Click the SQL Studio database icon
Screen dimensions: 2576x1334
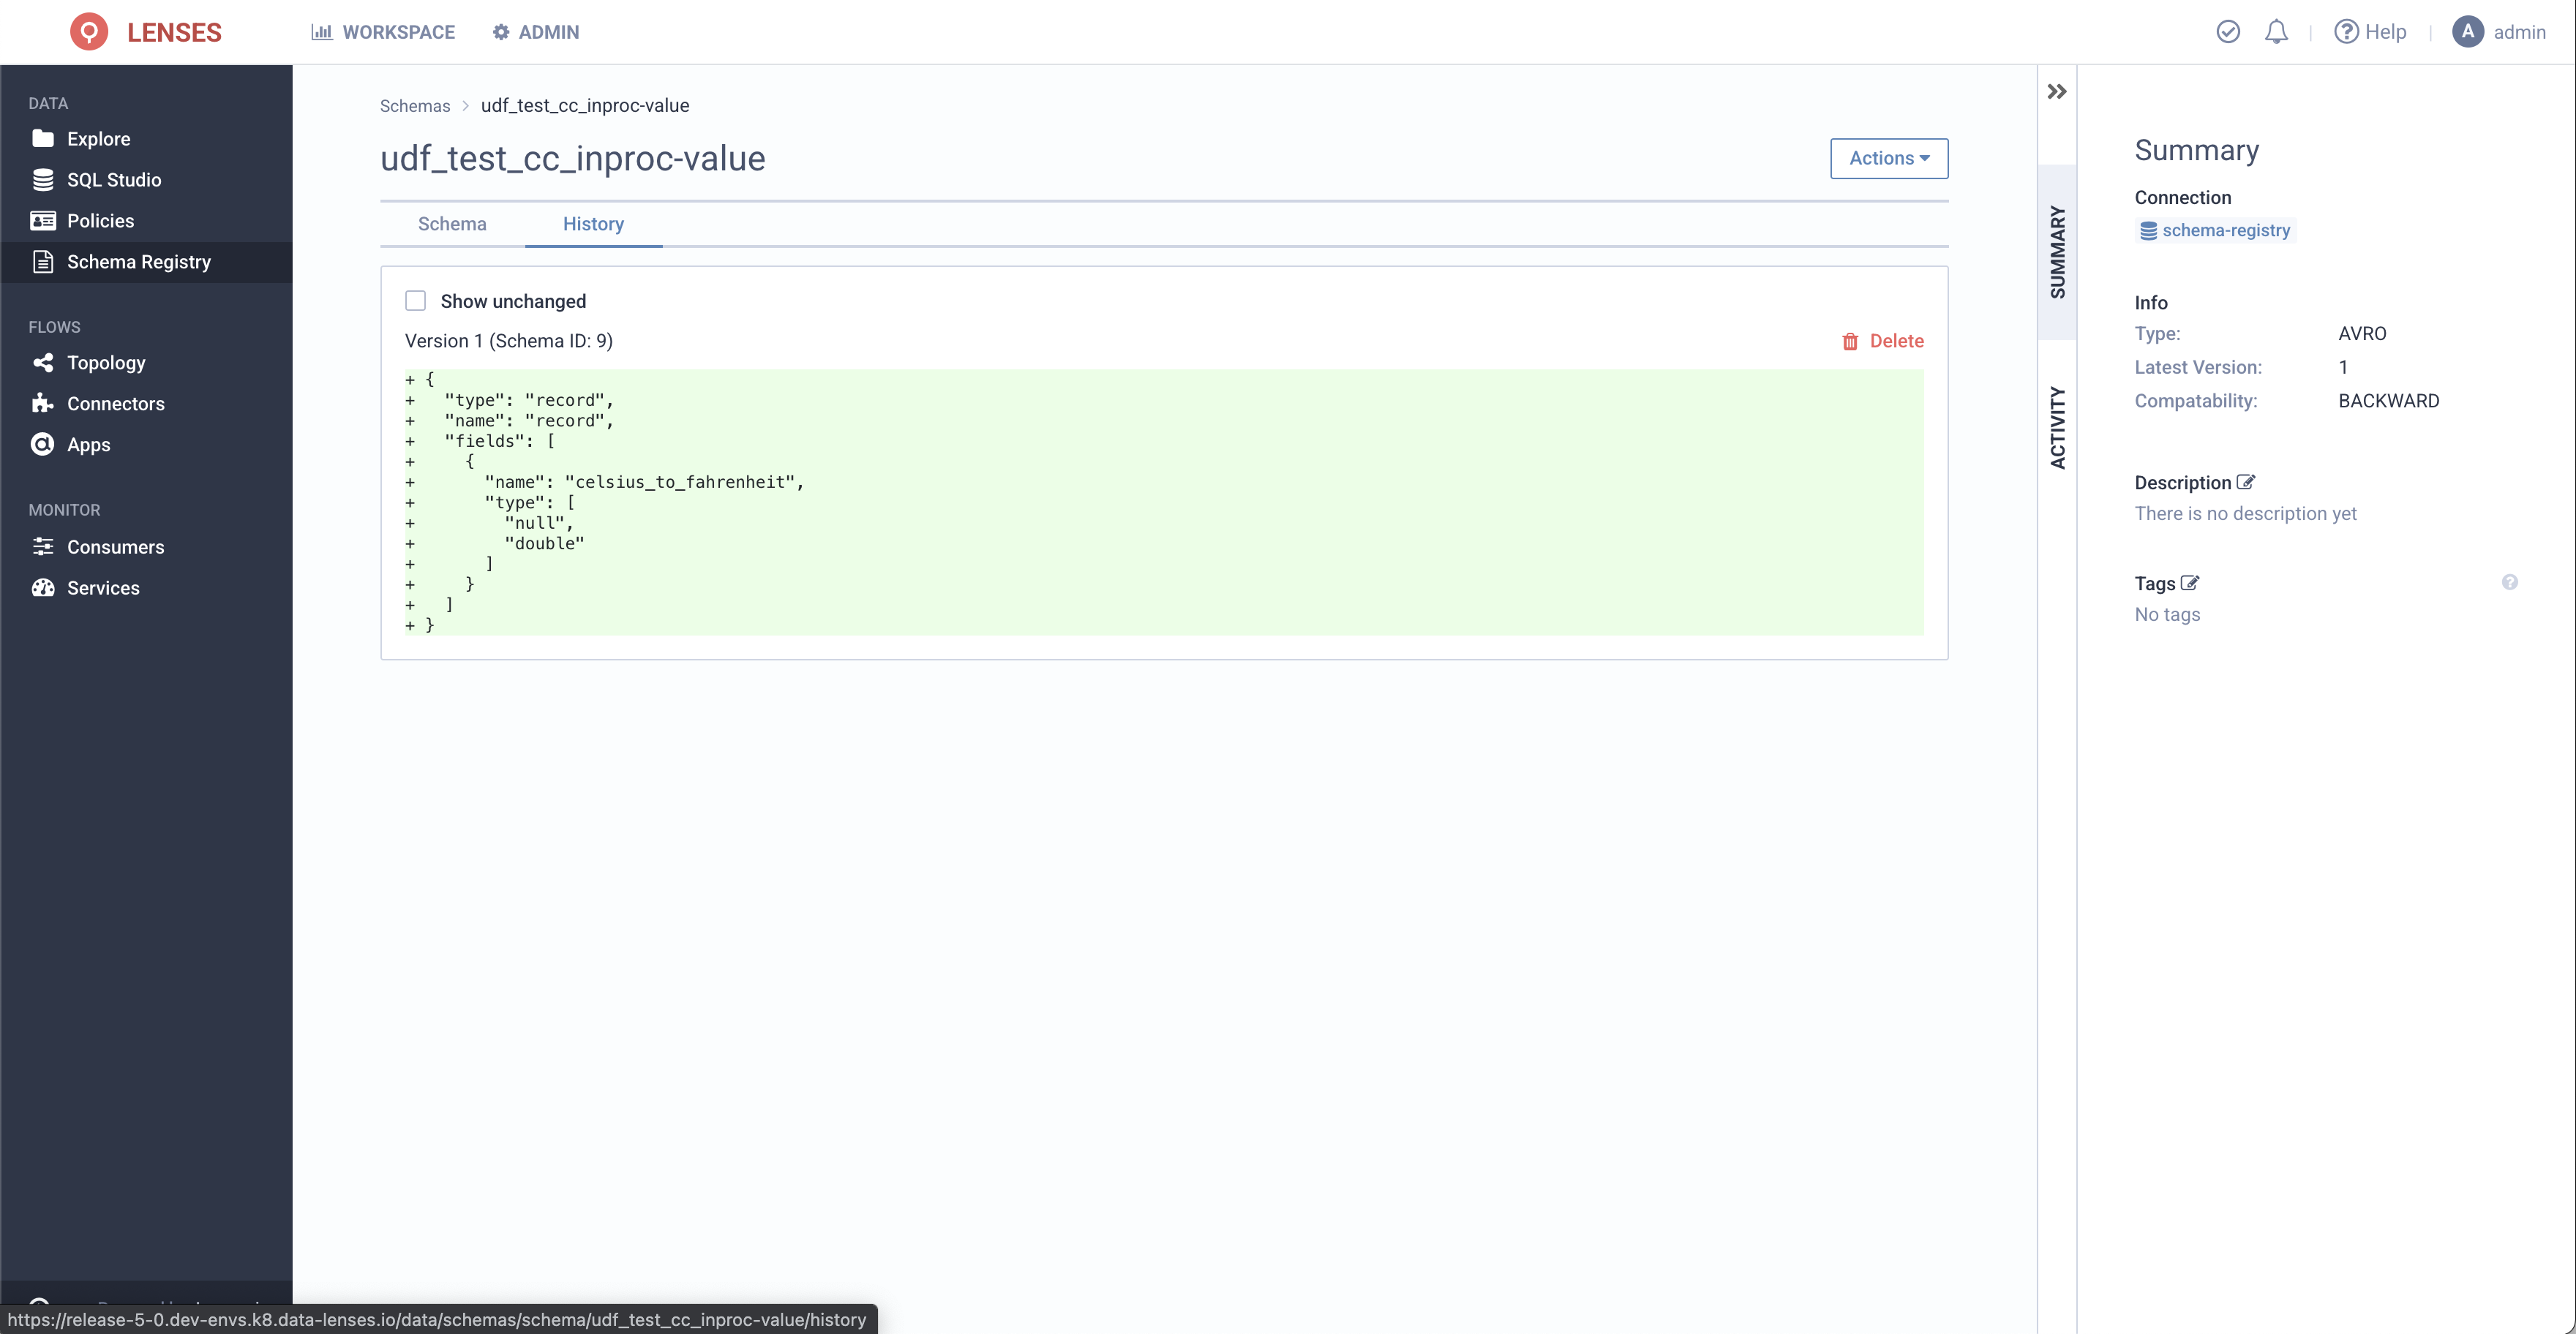pos(43,180)
